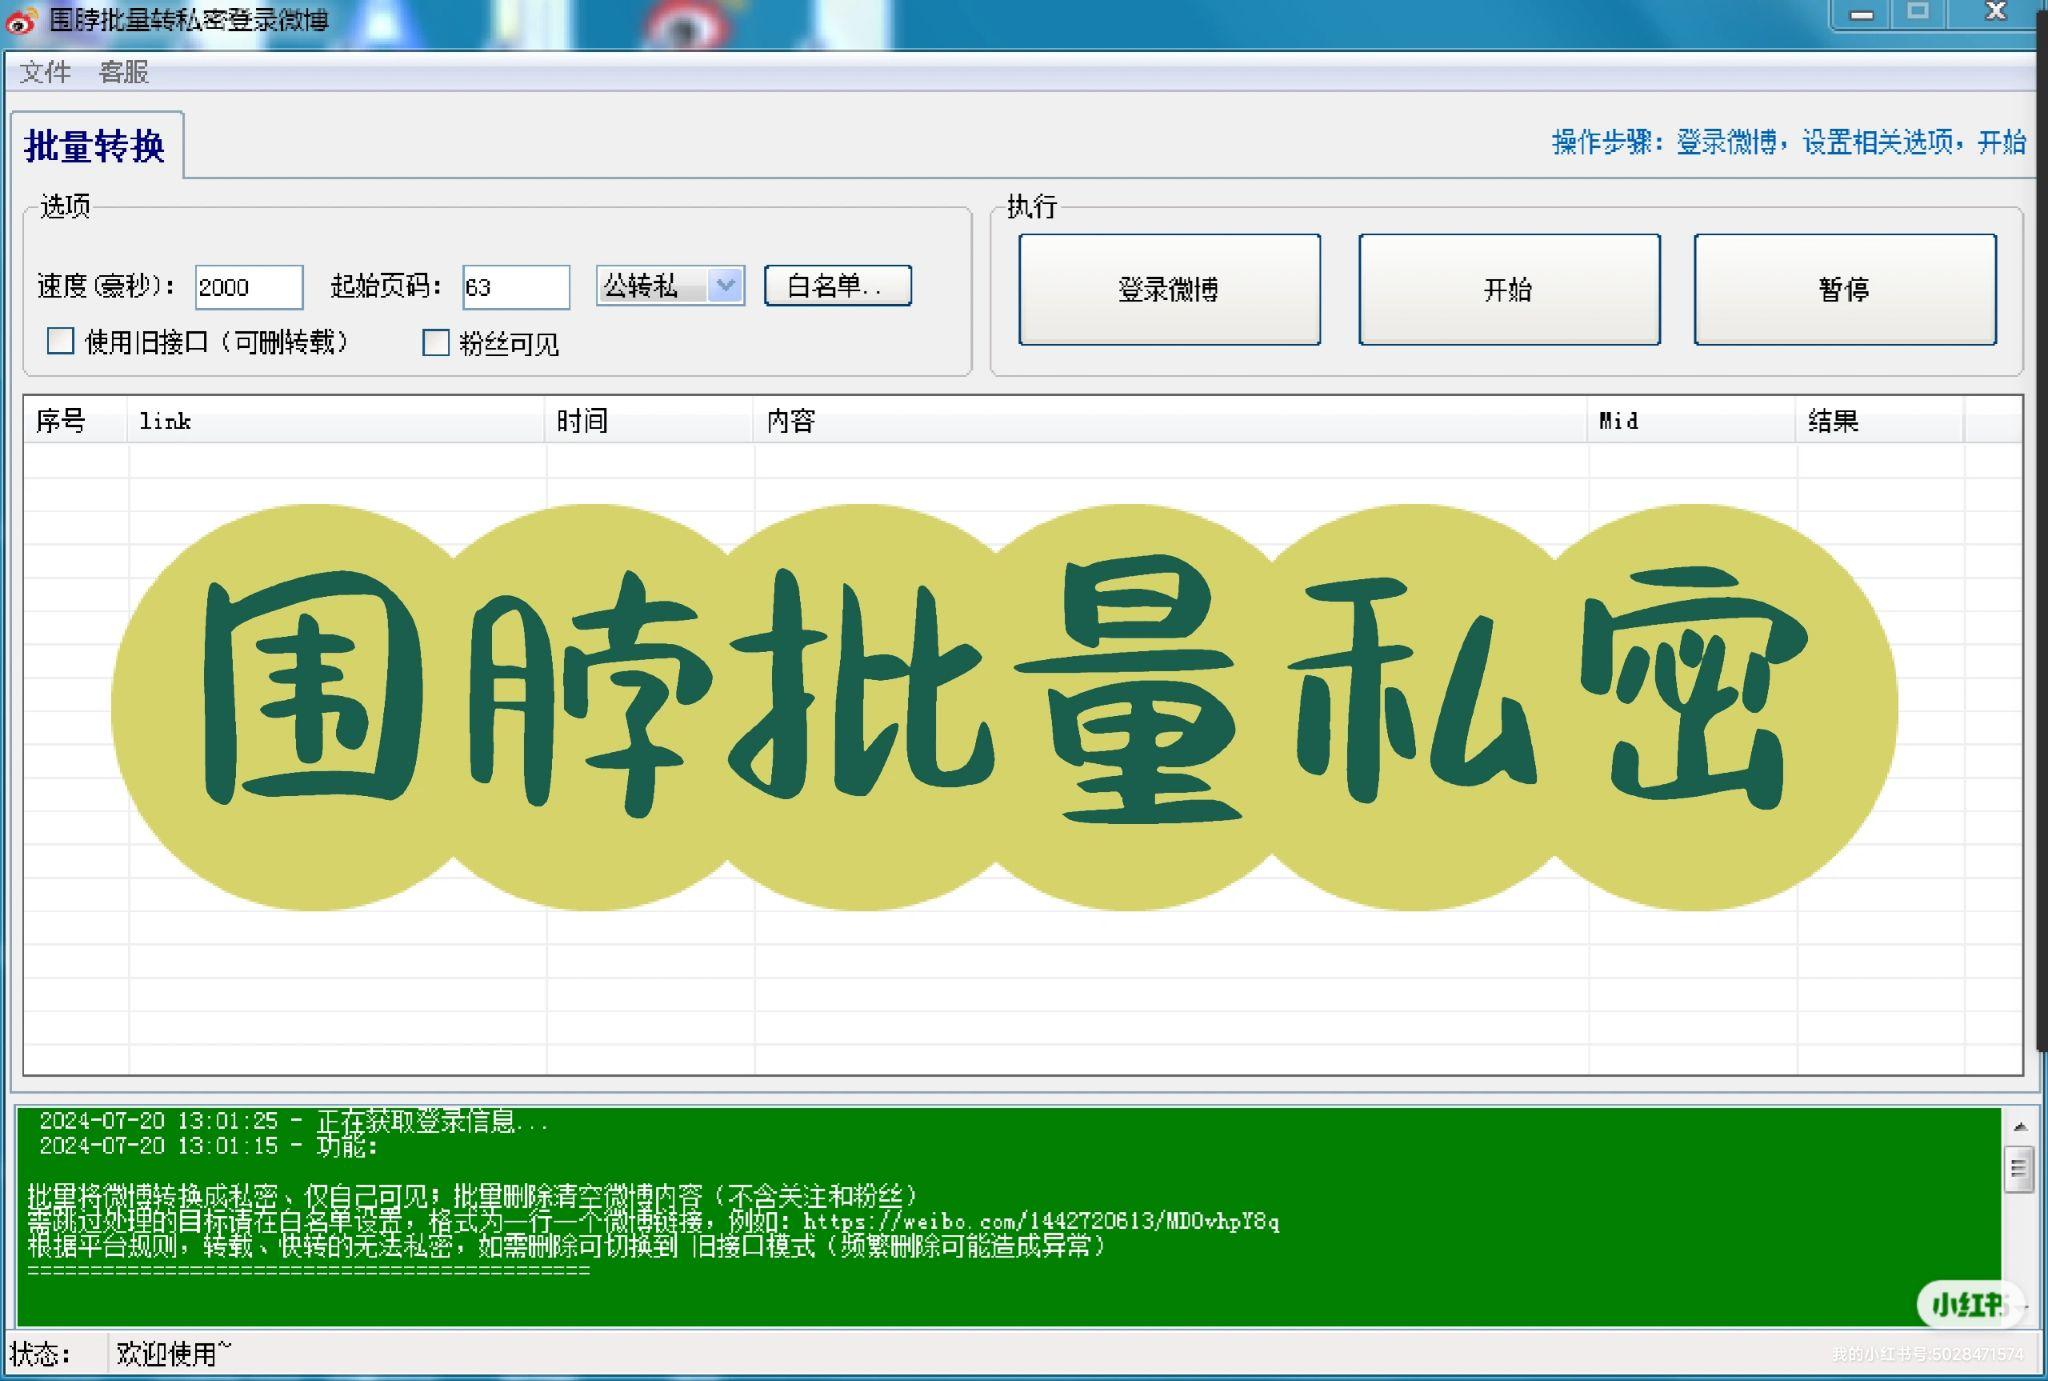Screen dimensions: 2048x1381
Task: Open the 白名单.. settings button
Action: pos(837,286)
